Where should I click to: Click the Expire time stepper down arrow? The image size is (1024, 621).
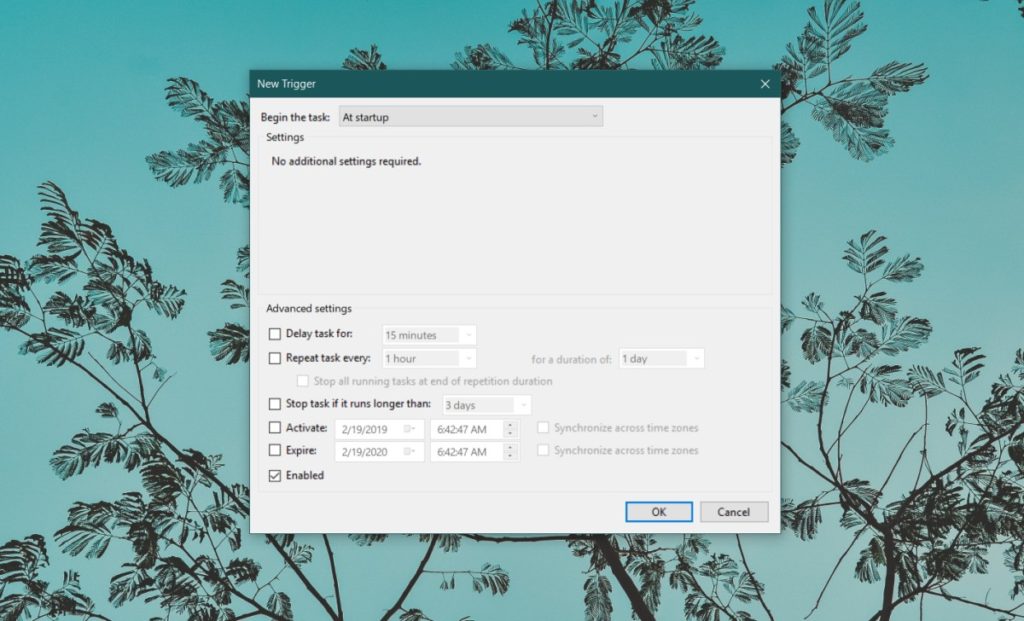tap(510, 455)
